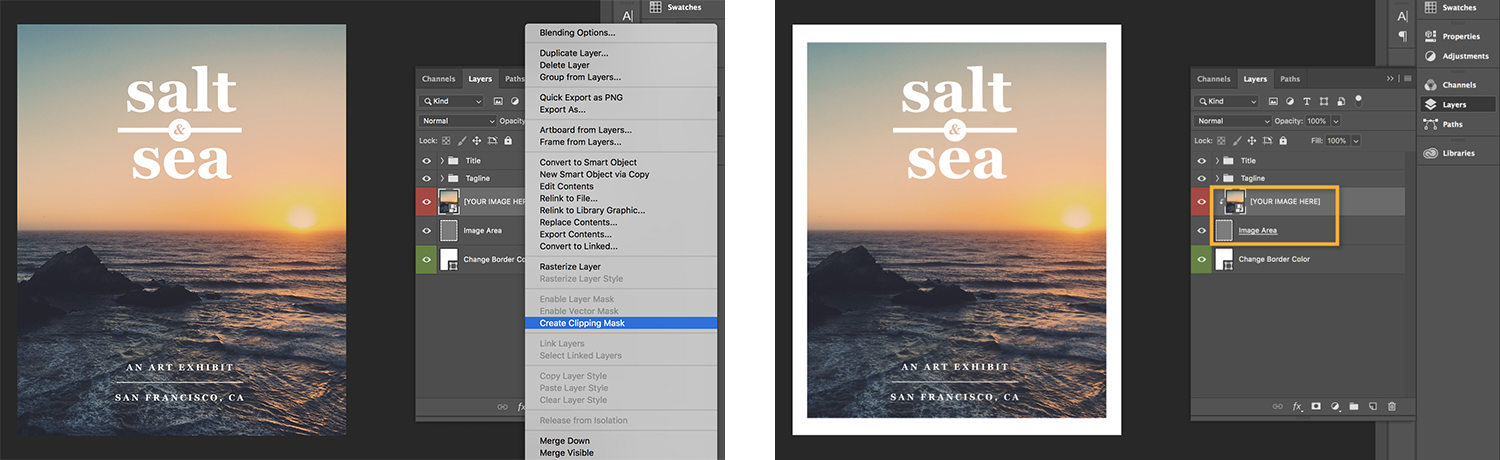Click the new group folder icon at panel bottom
The width and height of the screenshot is (1500, 460).
(1354, 407)
